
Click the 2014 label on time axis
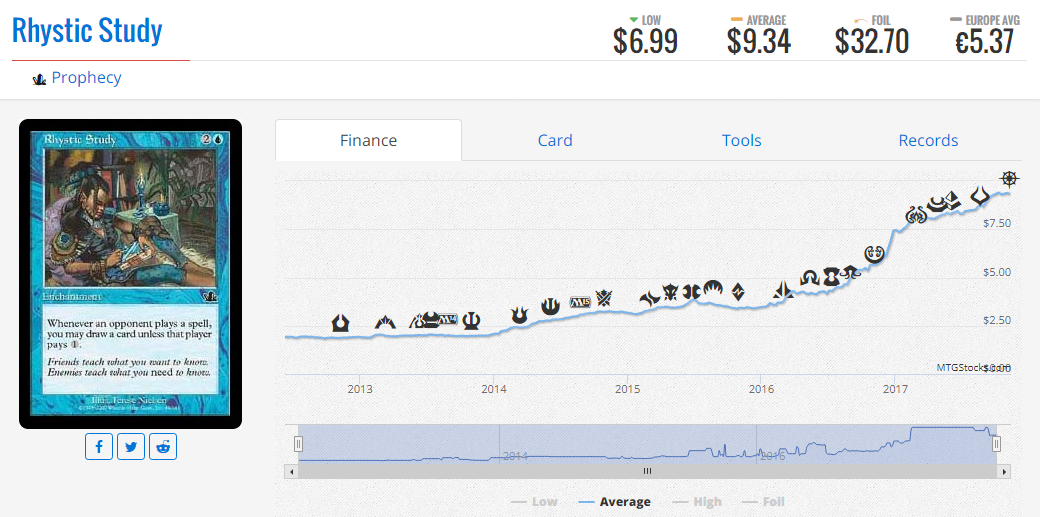coord(493,388)
